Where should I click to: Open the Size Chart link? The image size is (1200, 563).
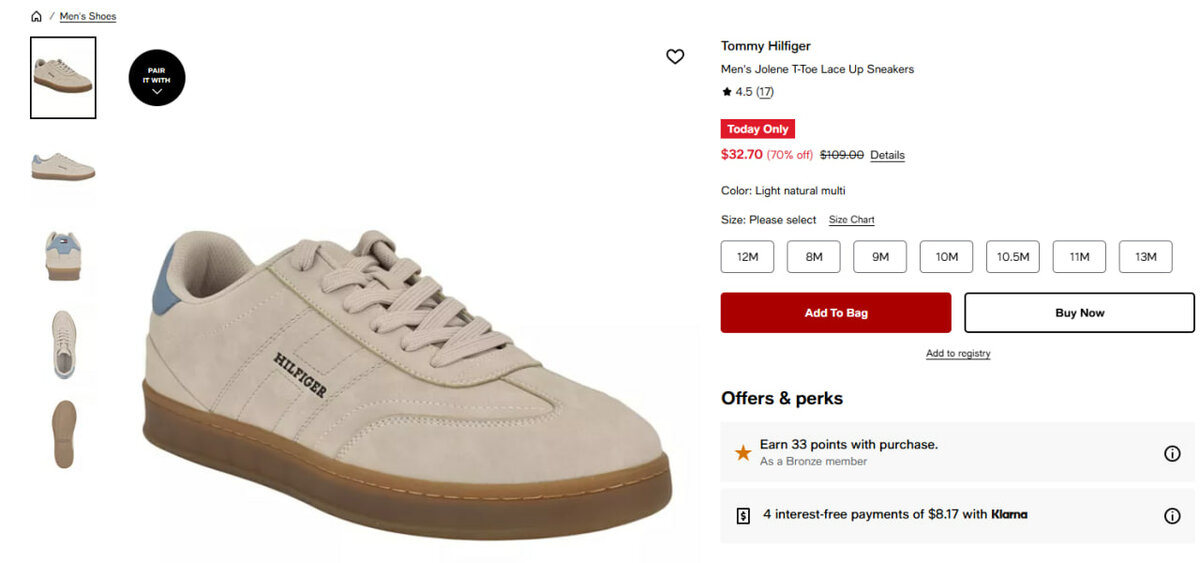pyautogui.click(x=851, y=220)
